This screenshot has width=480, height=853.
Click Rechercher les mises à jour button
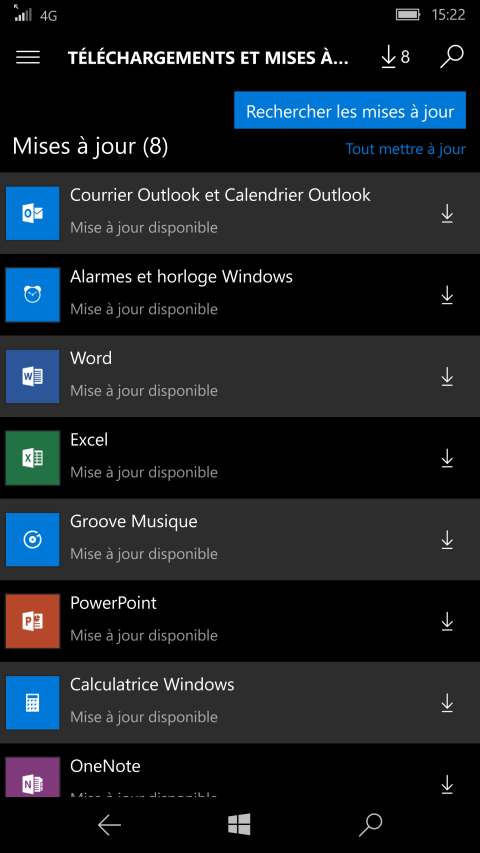pyautogui.click(x=350, y=110)
